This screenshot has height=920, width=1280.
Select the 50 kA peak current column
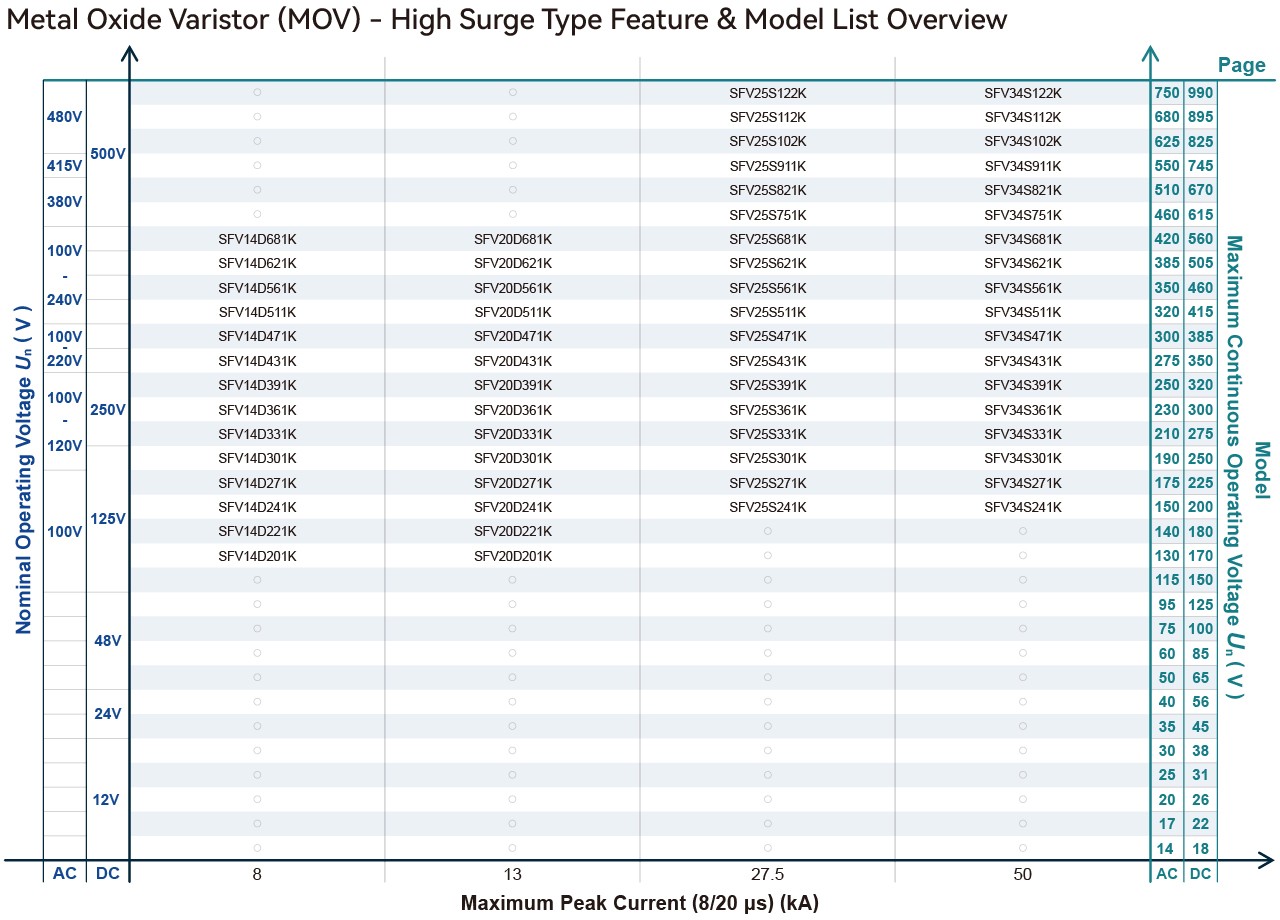(1022, 874)
